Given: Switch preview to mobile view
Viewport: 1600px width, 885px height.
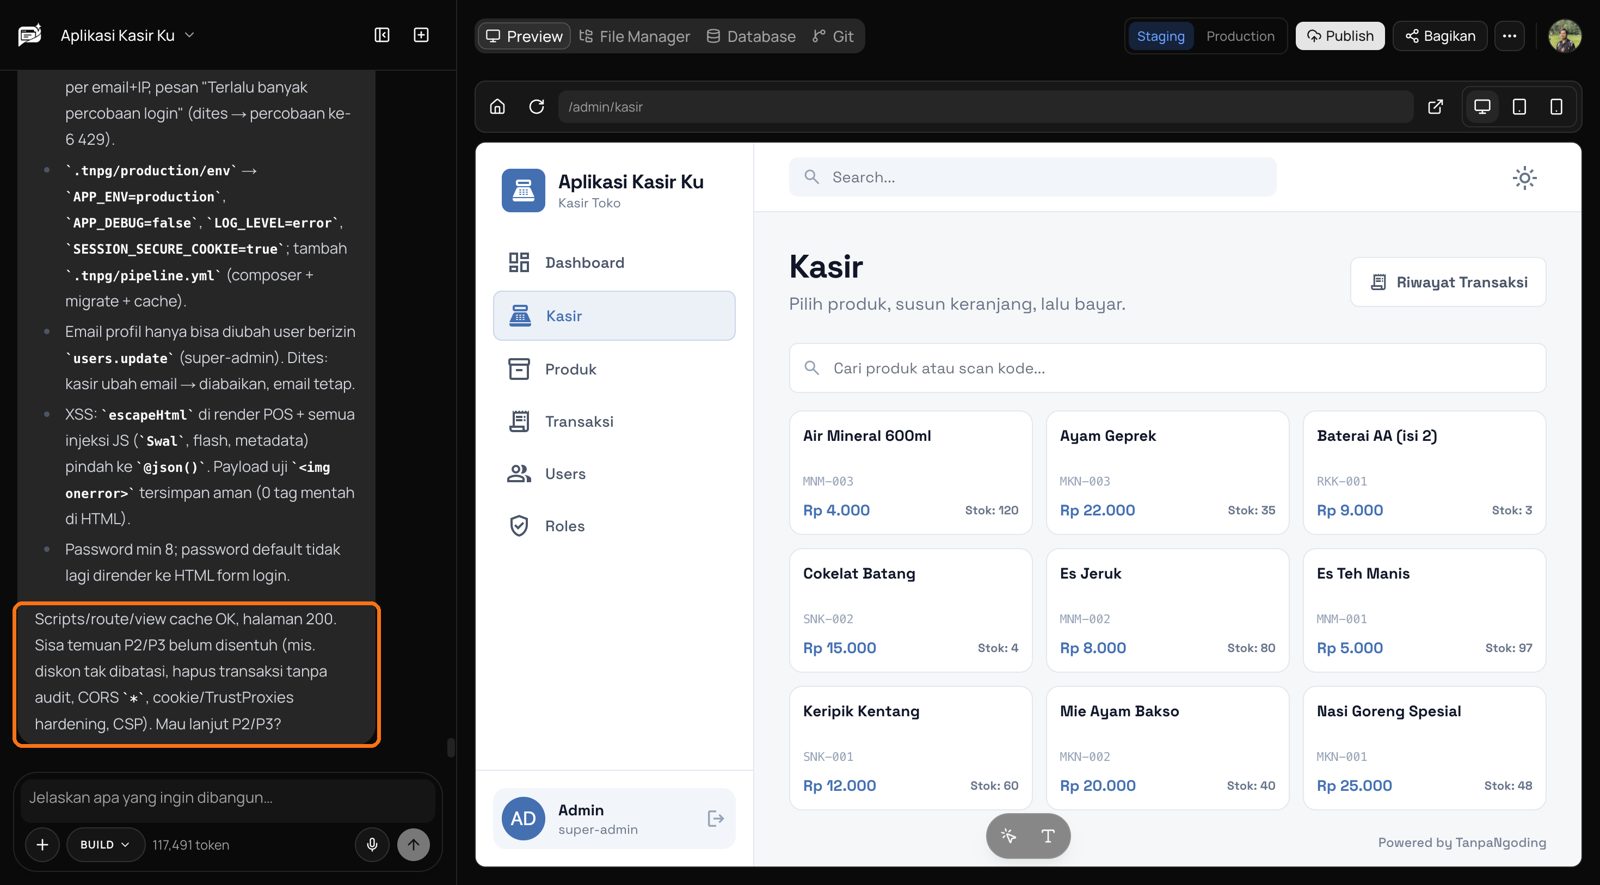Looking at the screenshot, I should tap(1556, 107).
